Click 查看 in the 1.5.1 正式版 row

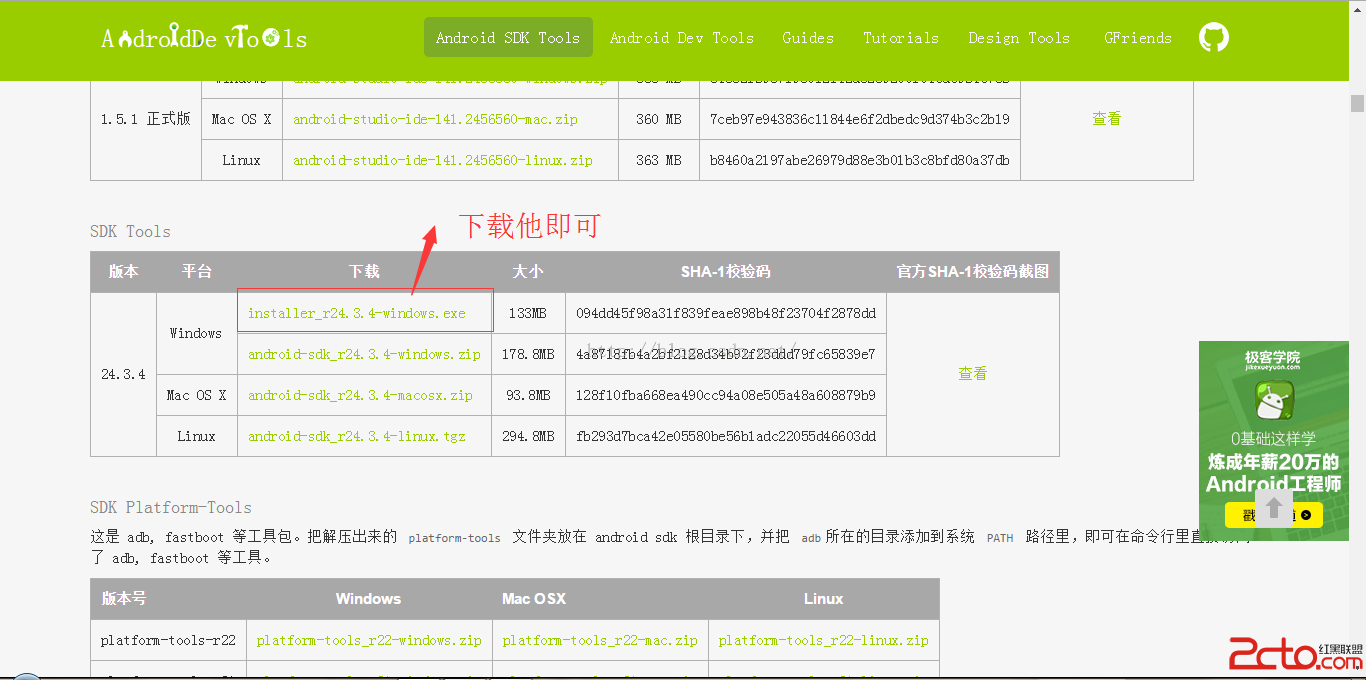tap(1107, 119)
